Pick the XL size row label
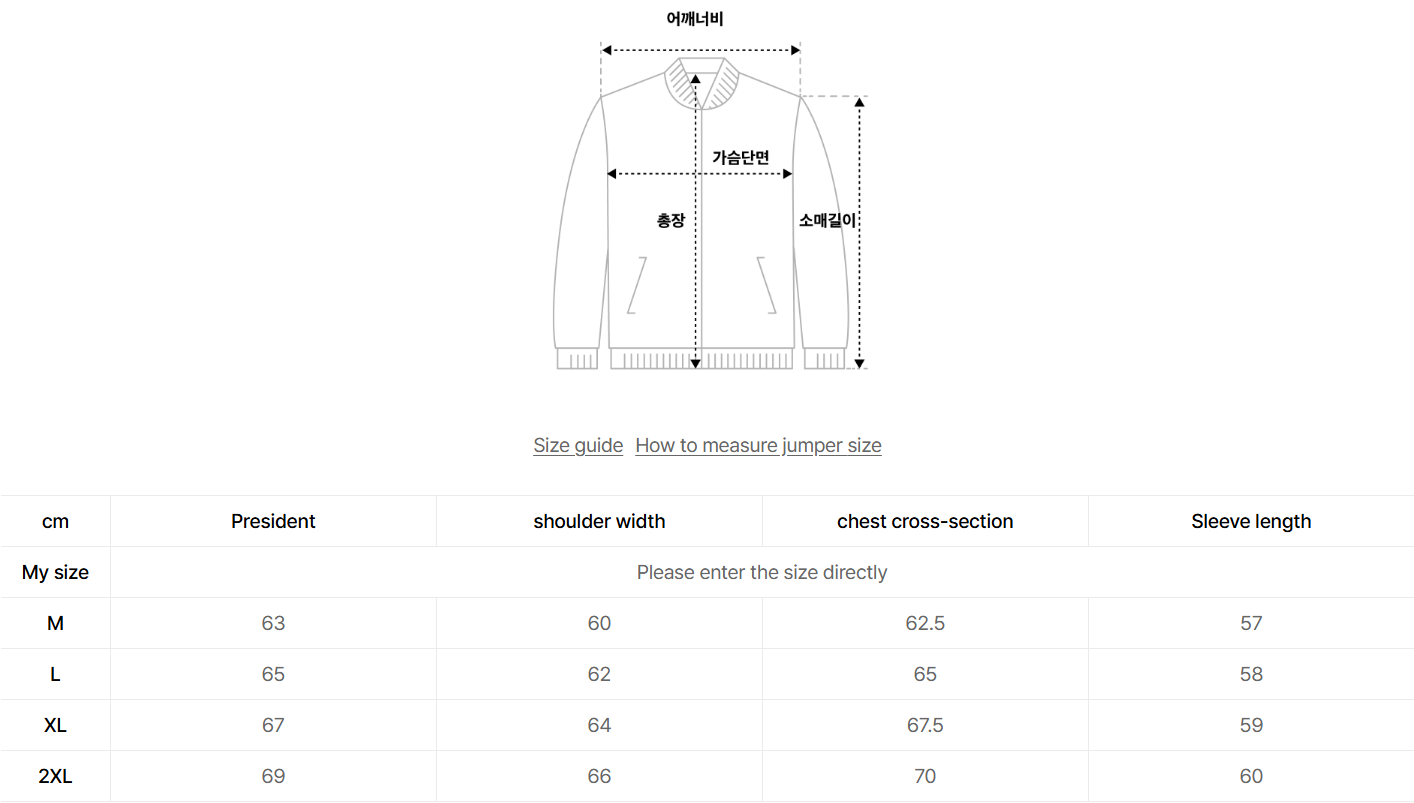 click(x=55, y=726)
